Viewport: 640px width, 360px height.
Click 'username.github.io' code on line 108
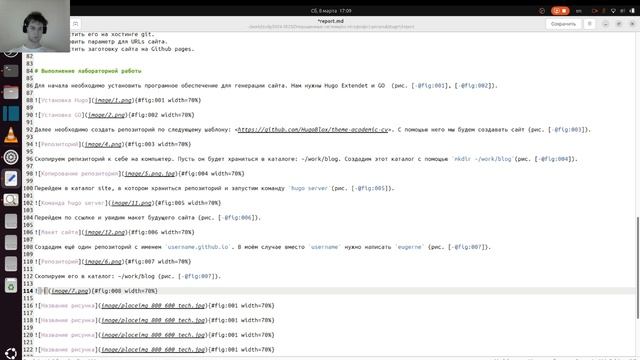[198, 247]
